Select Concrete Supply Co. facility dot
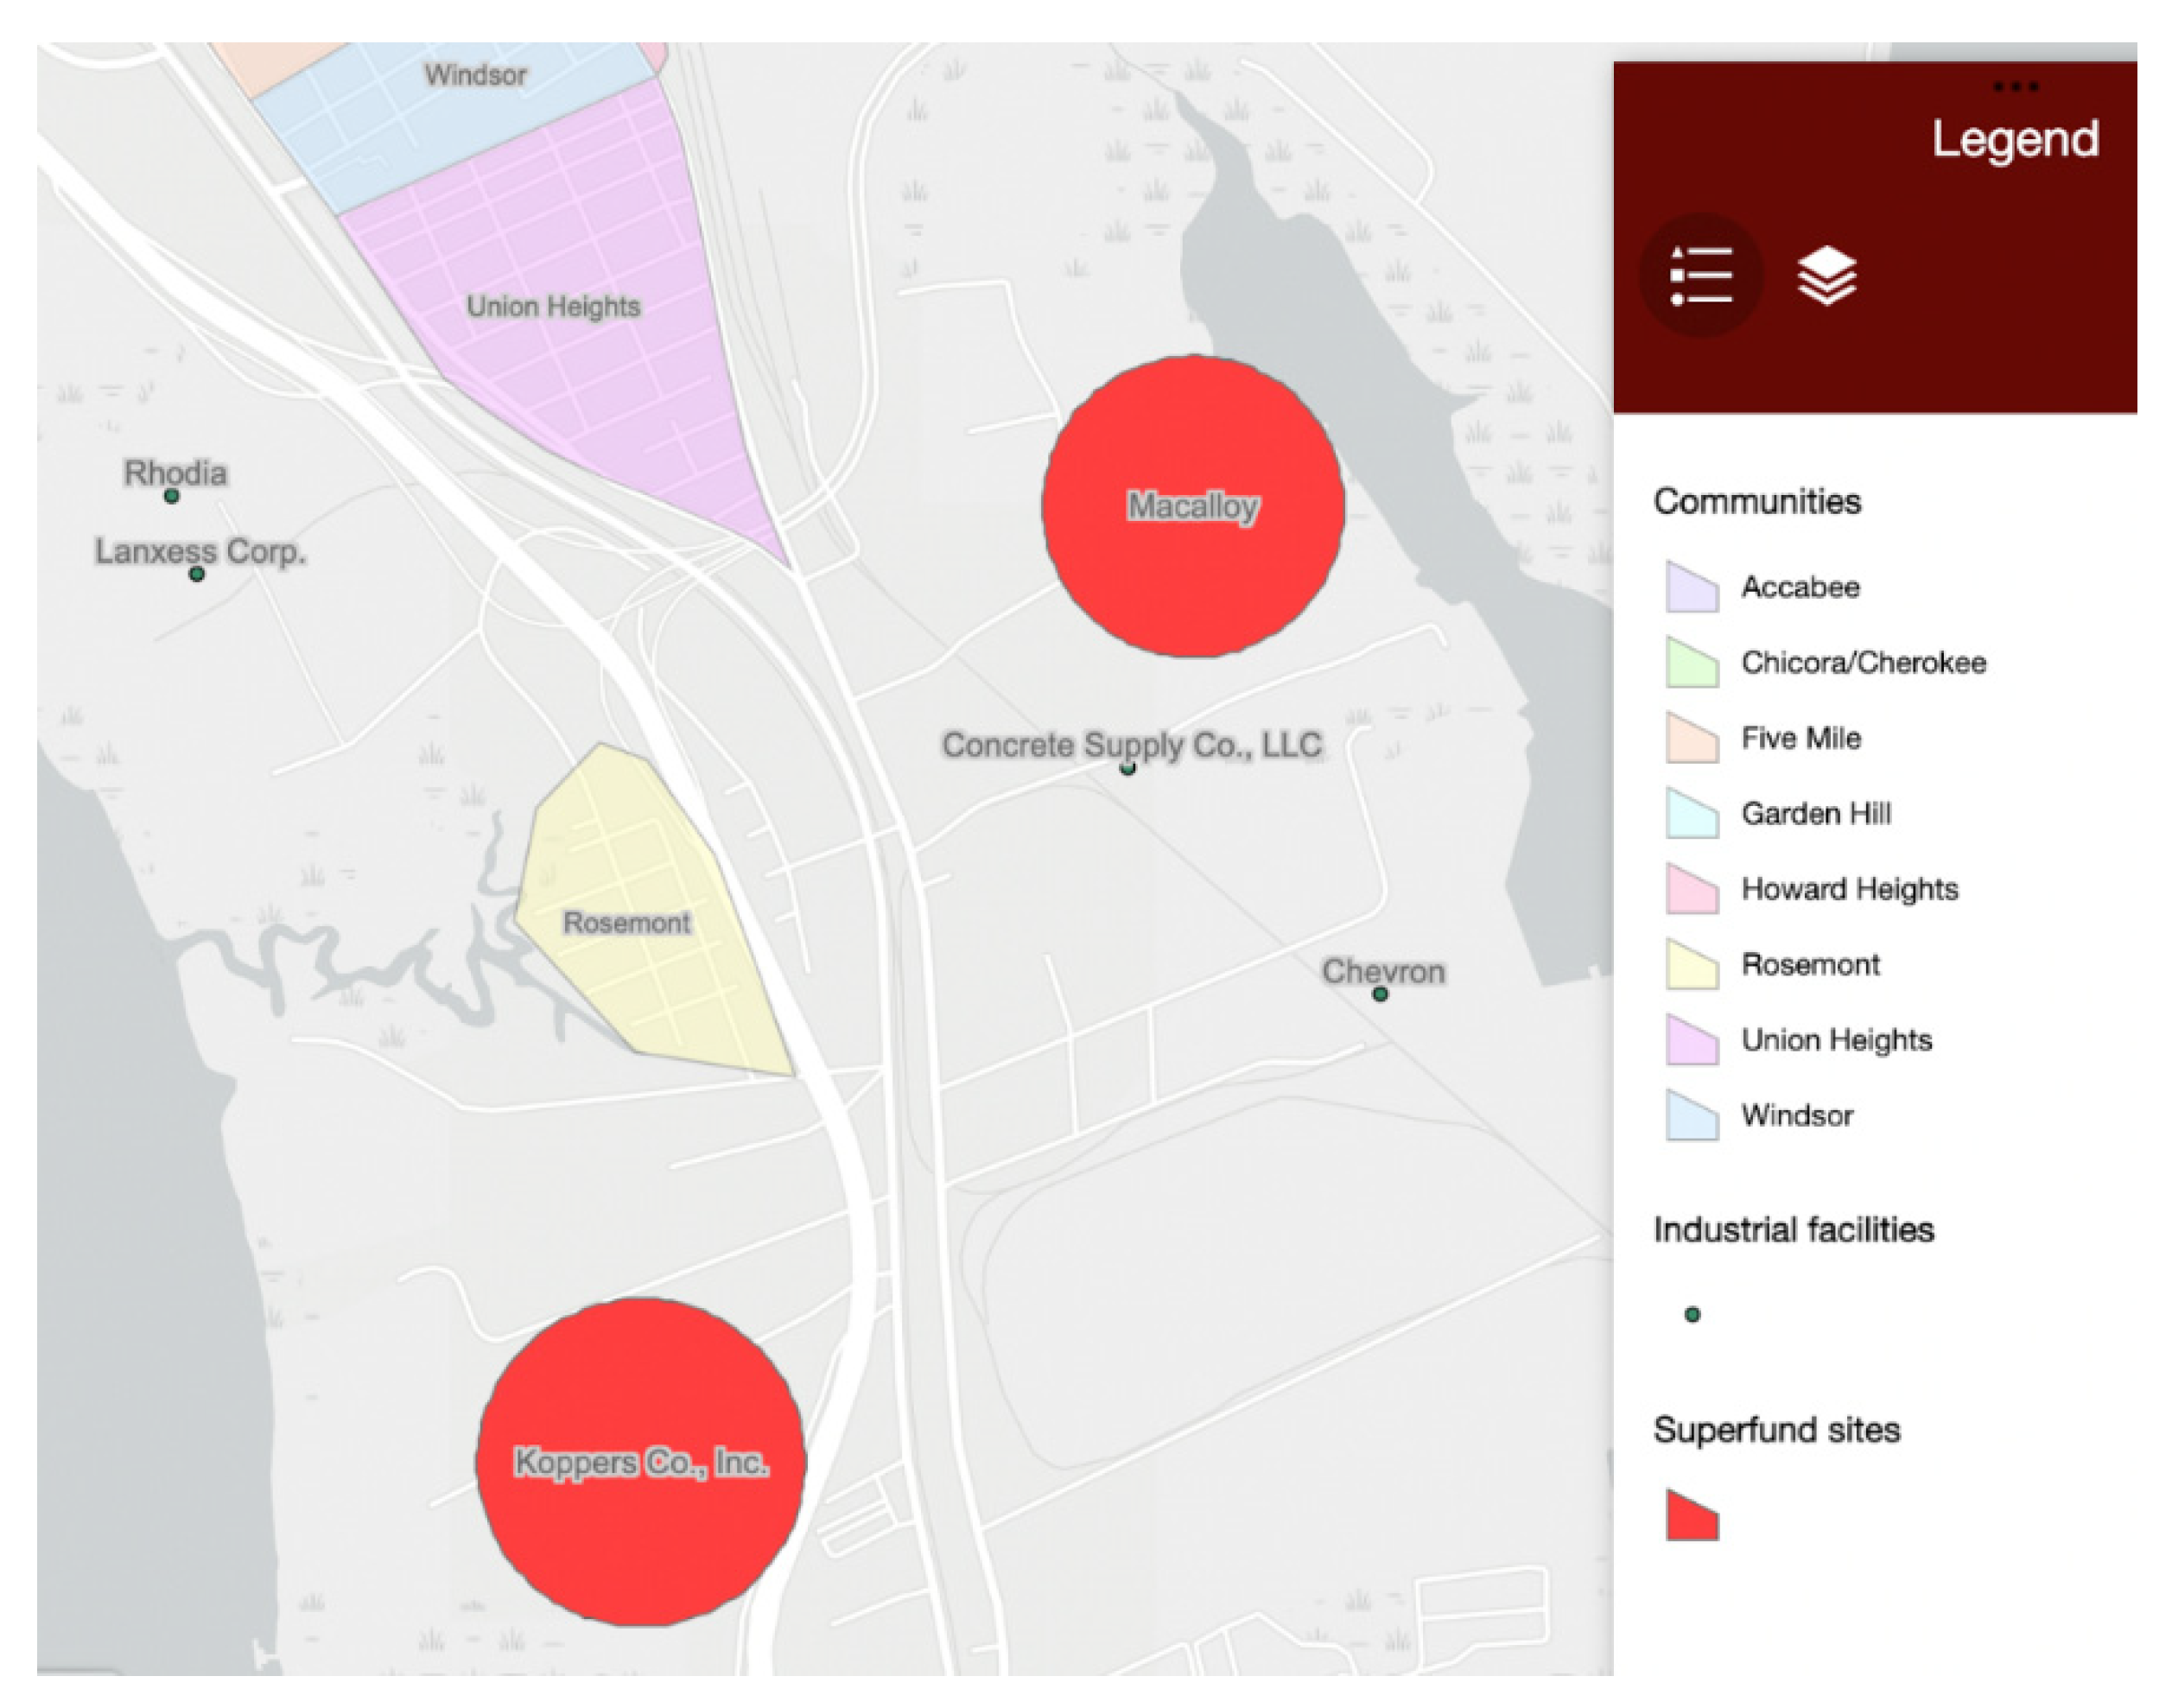Image resolution: width=2172 pixels, height=1708 pixels. click(1128, 769)
